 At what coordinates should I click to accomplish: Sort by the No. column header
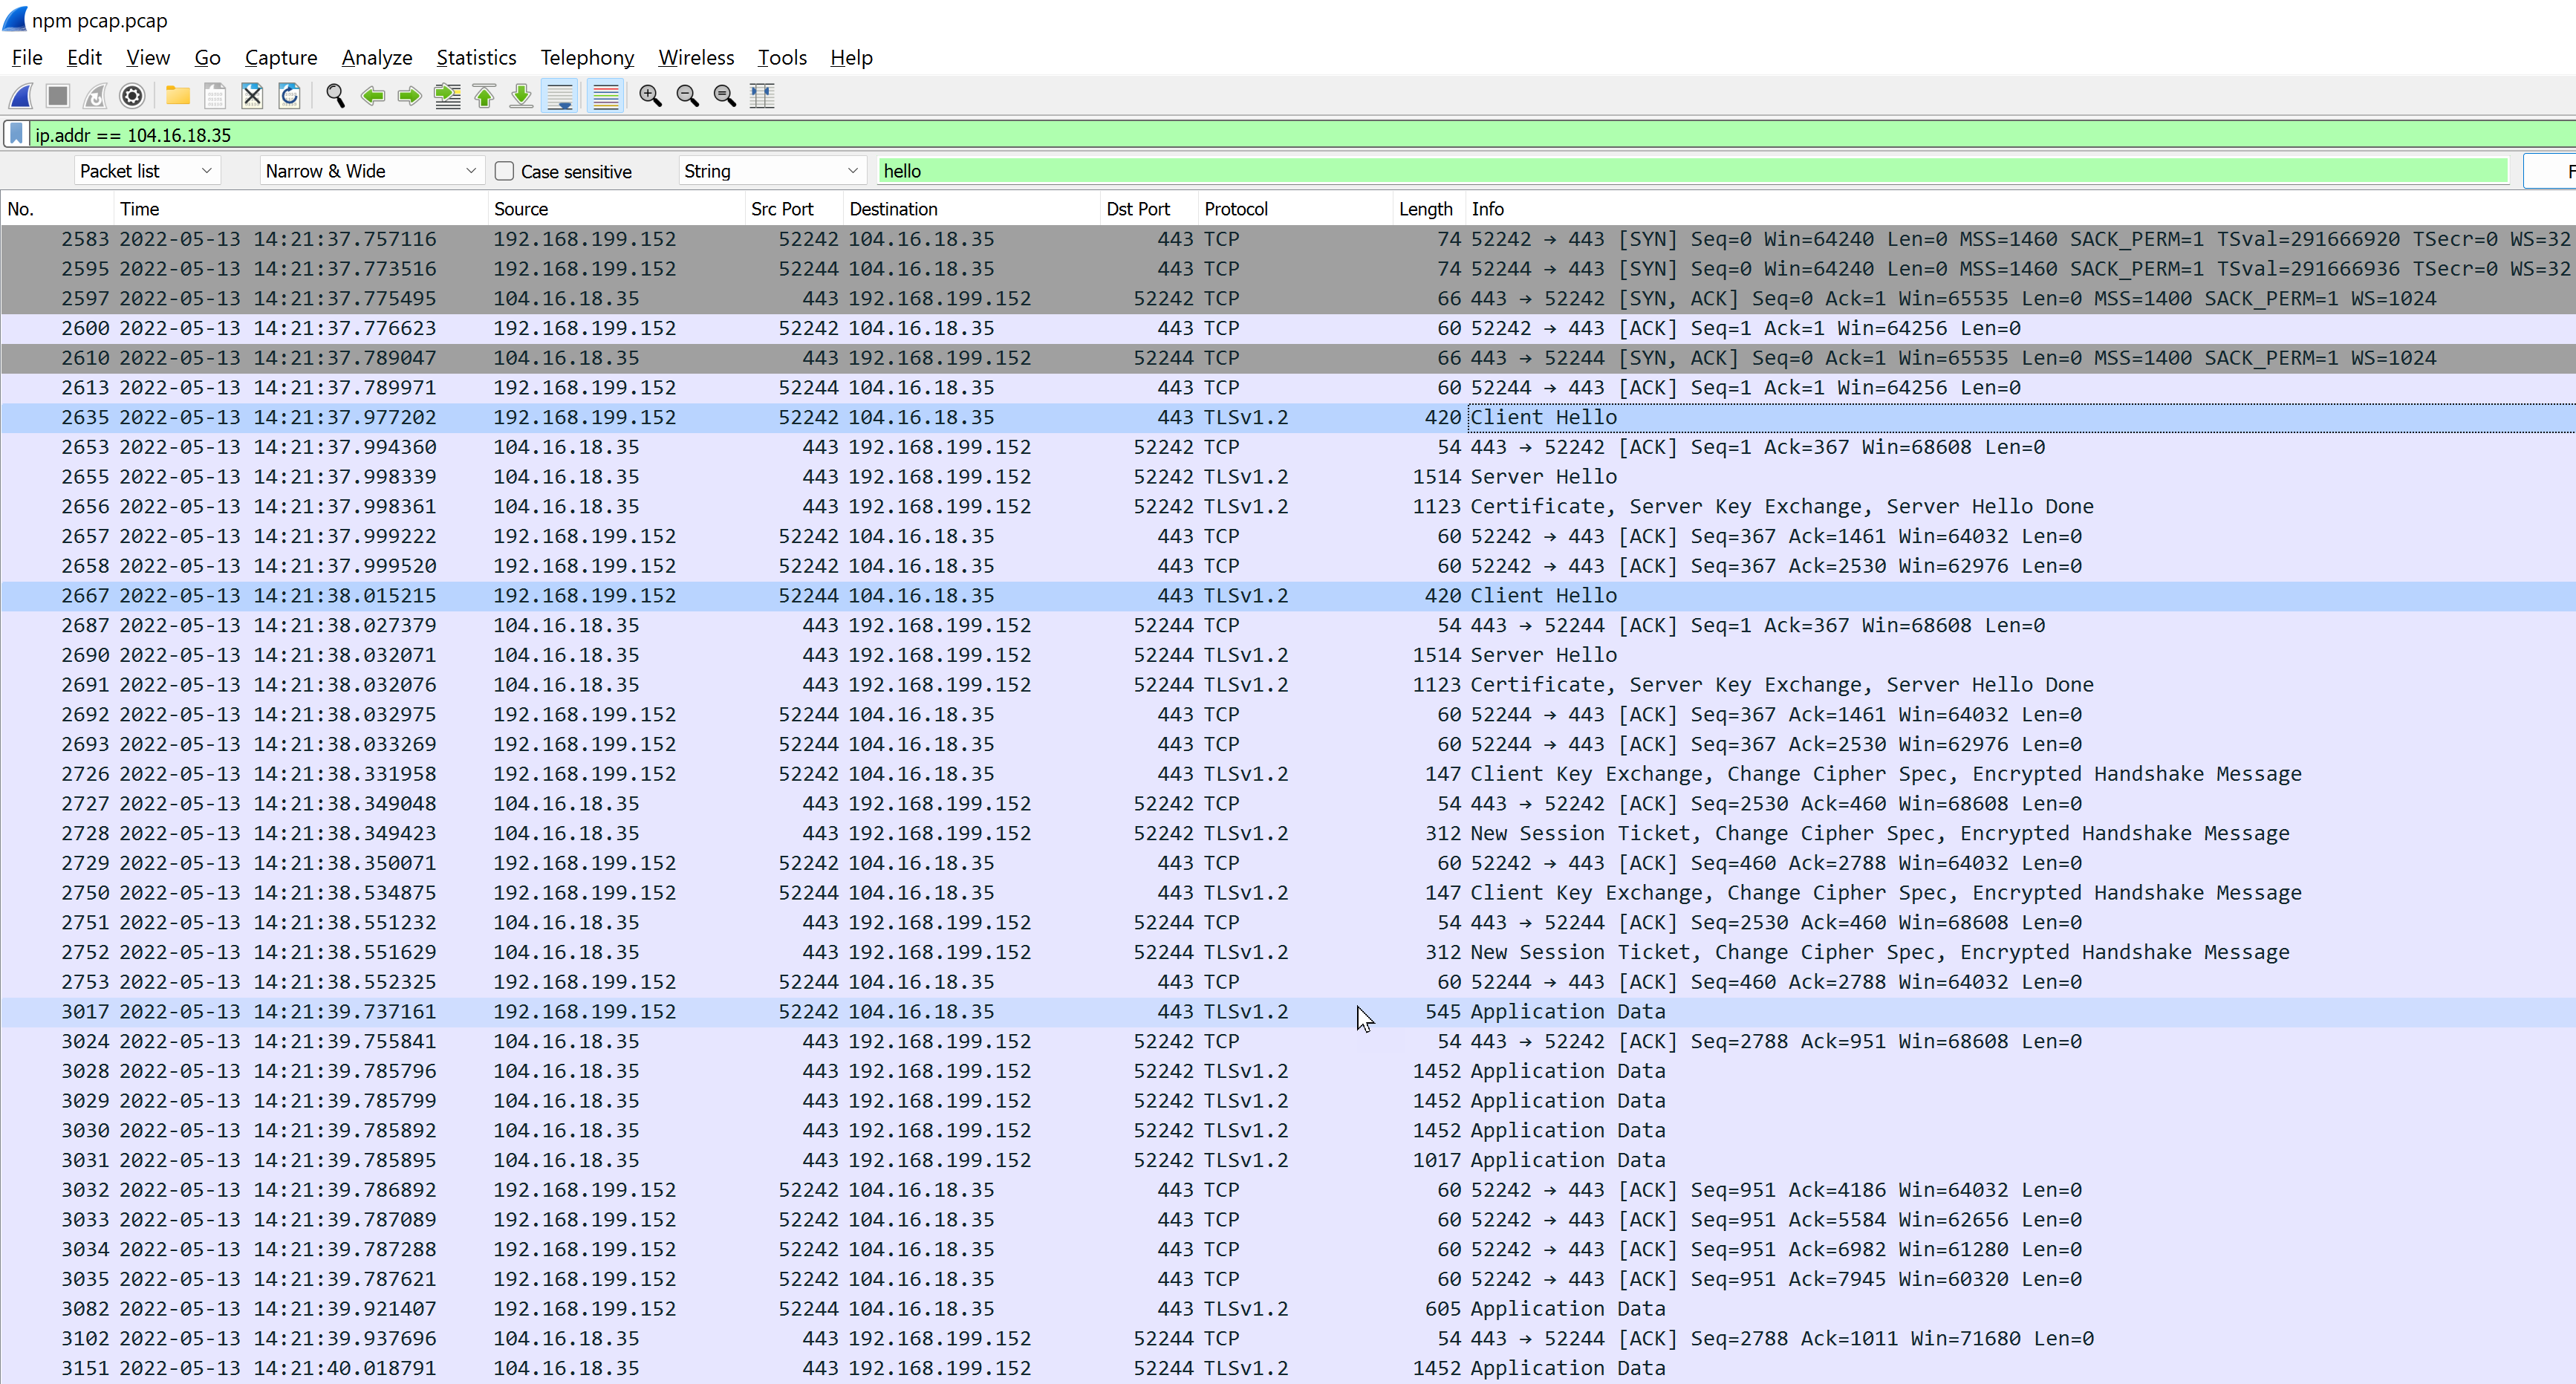pyautogui.click(x=57, y=209)
